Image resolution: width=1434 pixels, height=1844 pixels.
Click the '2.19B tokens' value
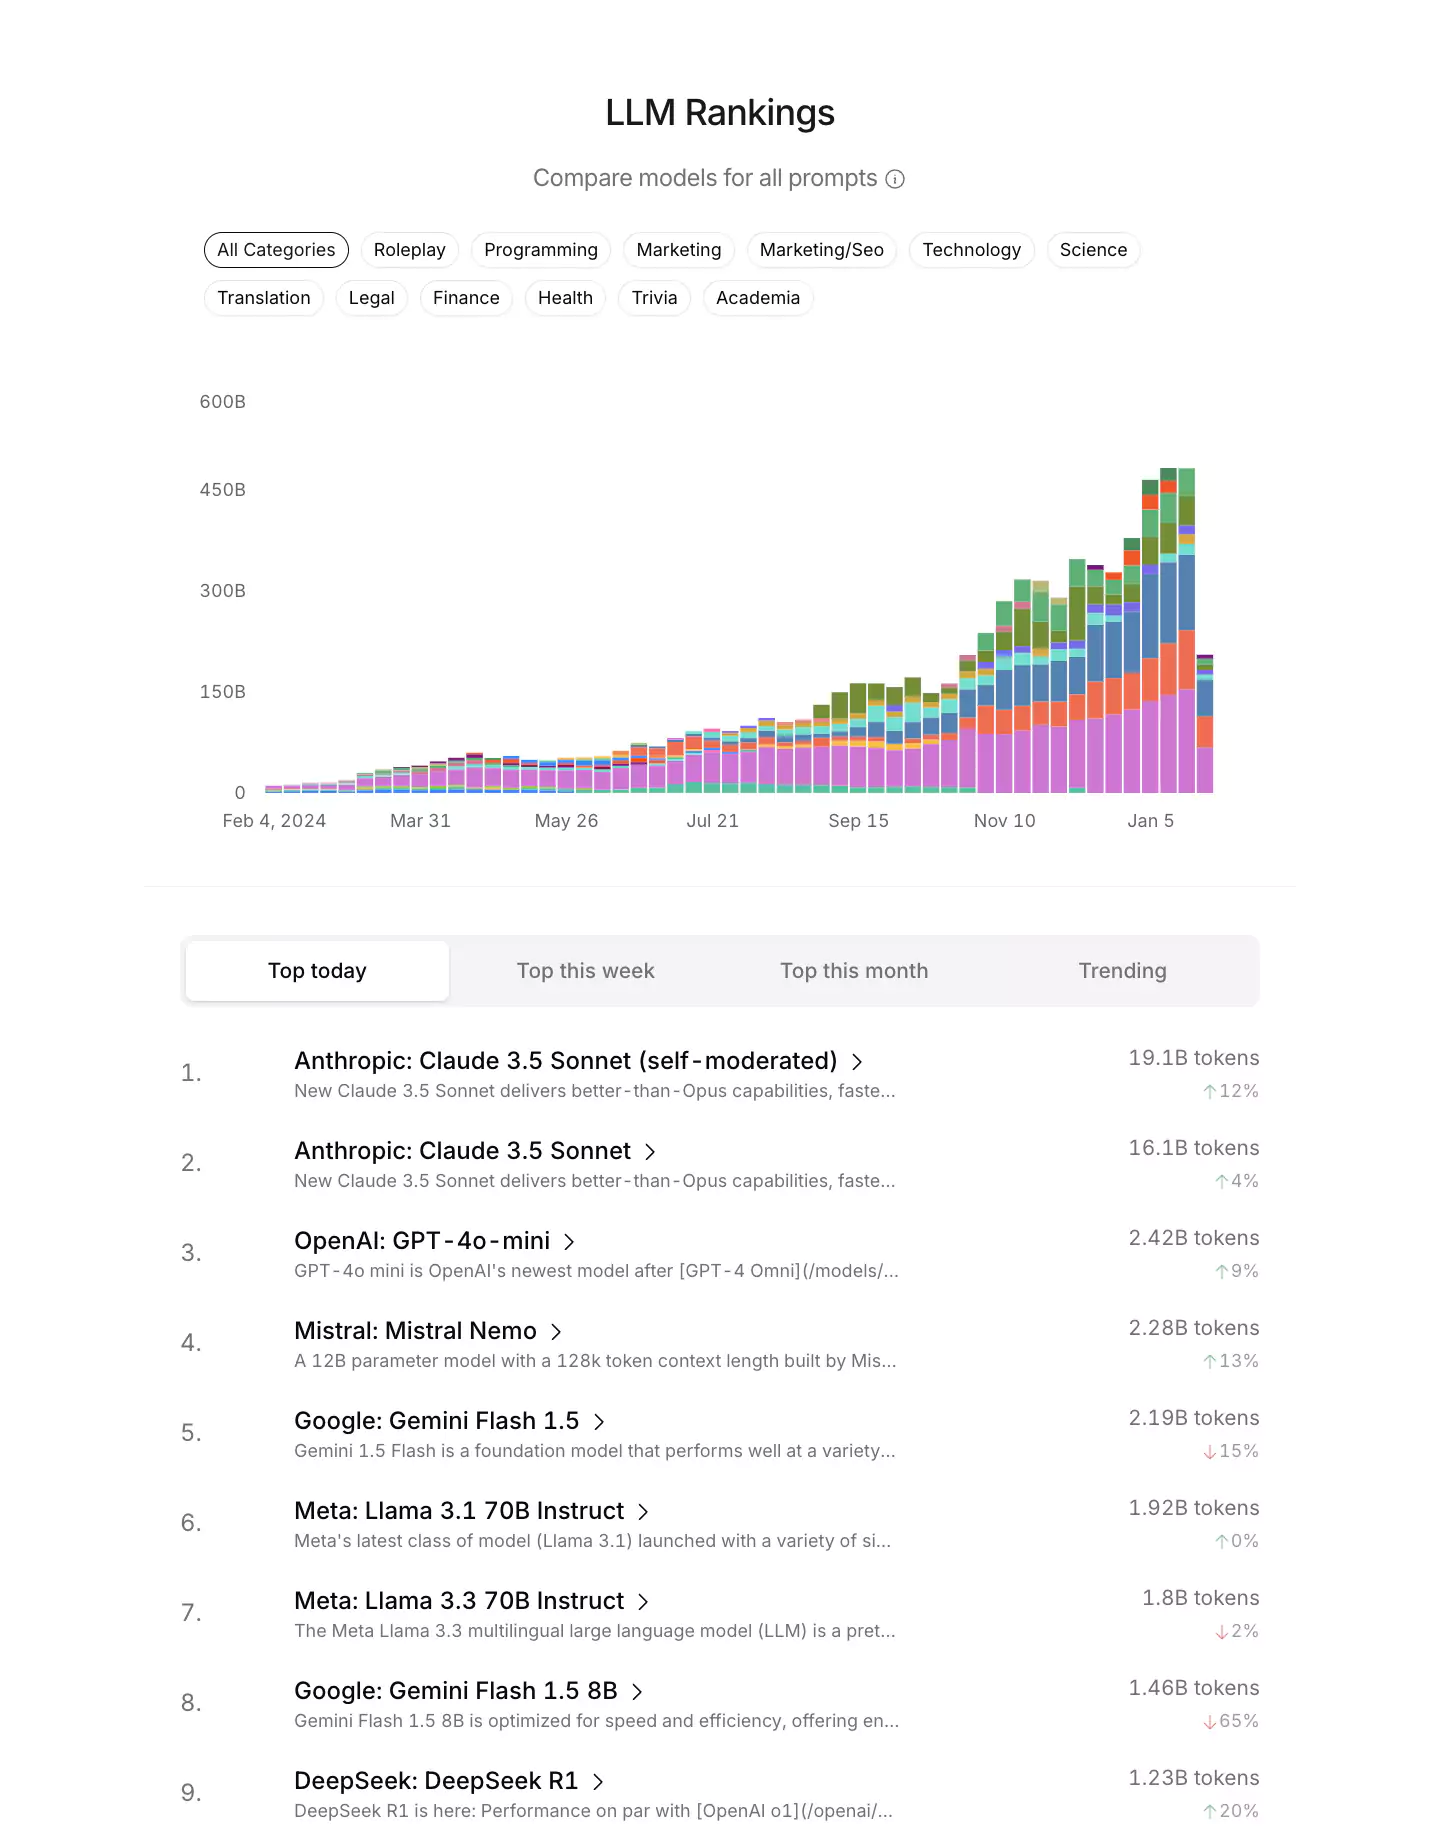(x=1194, y=1418)
